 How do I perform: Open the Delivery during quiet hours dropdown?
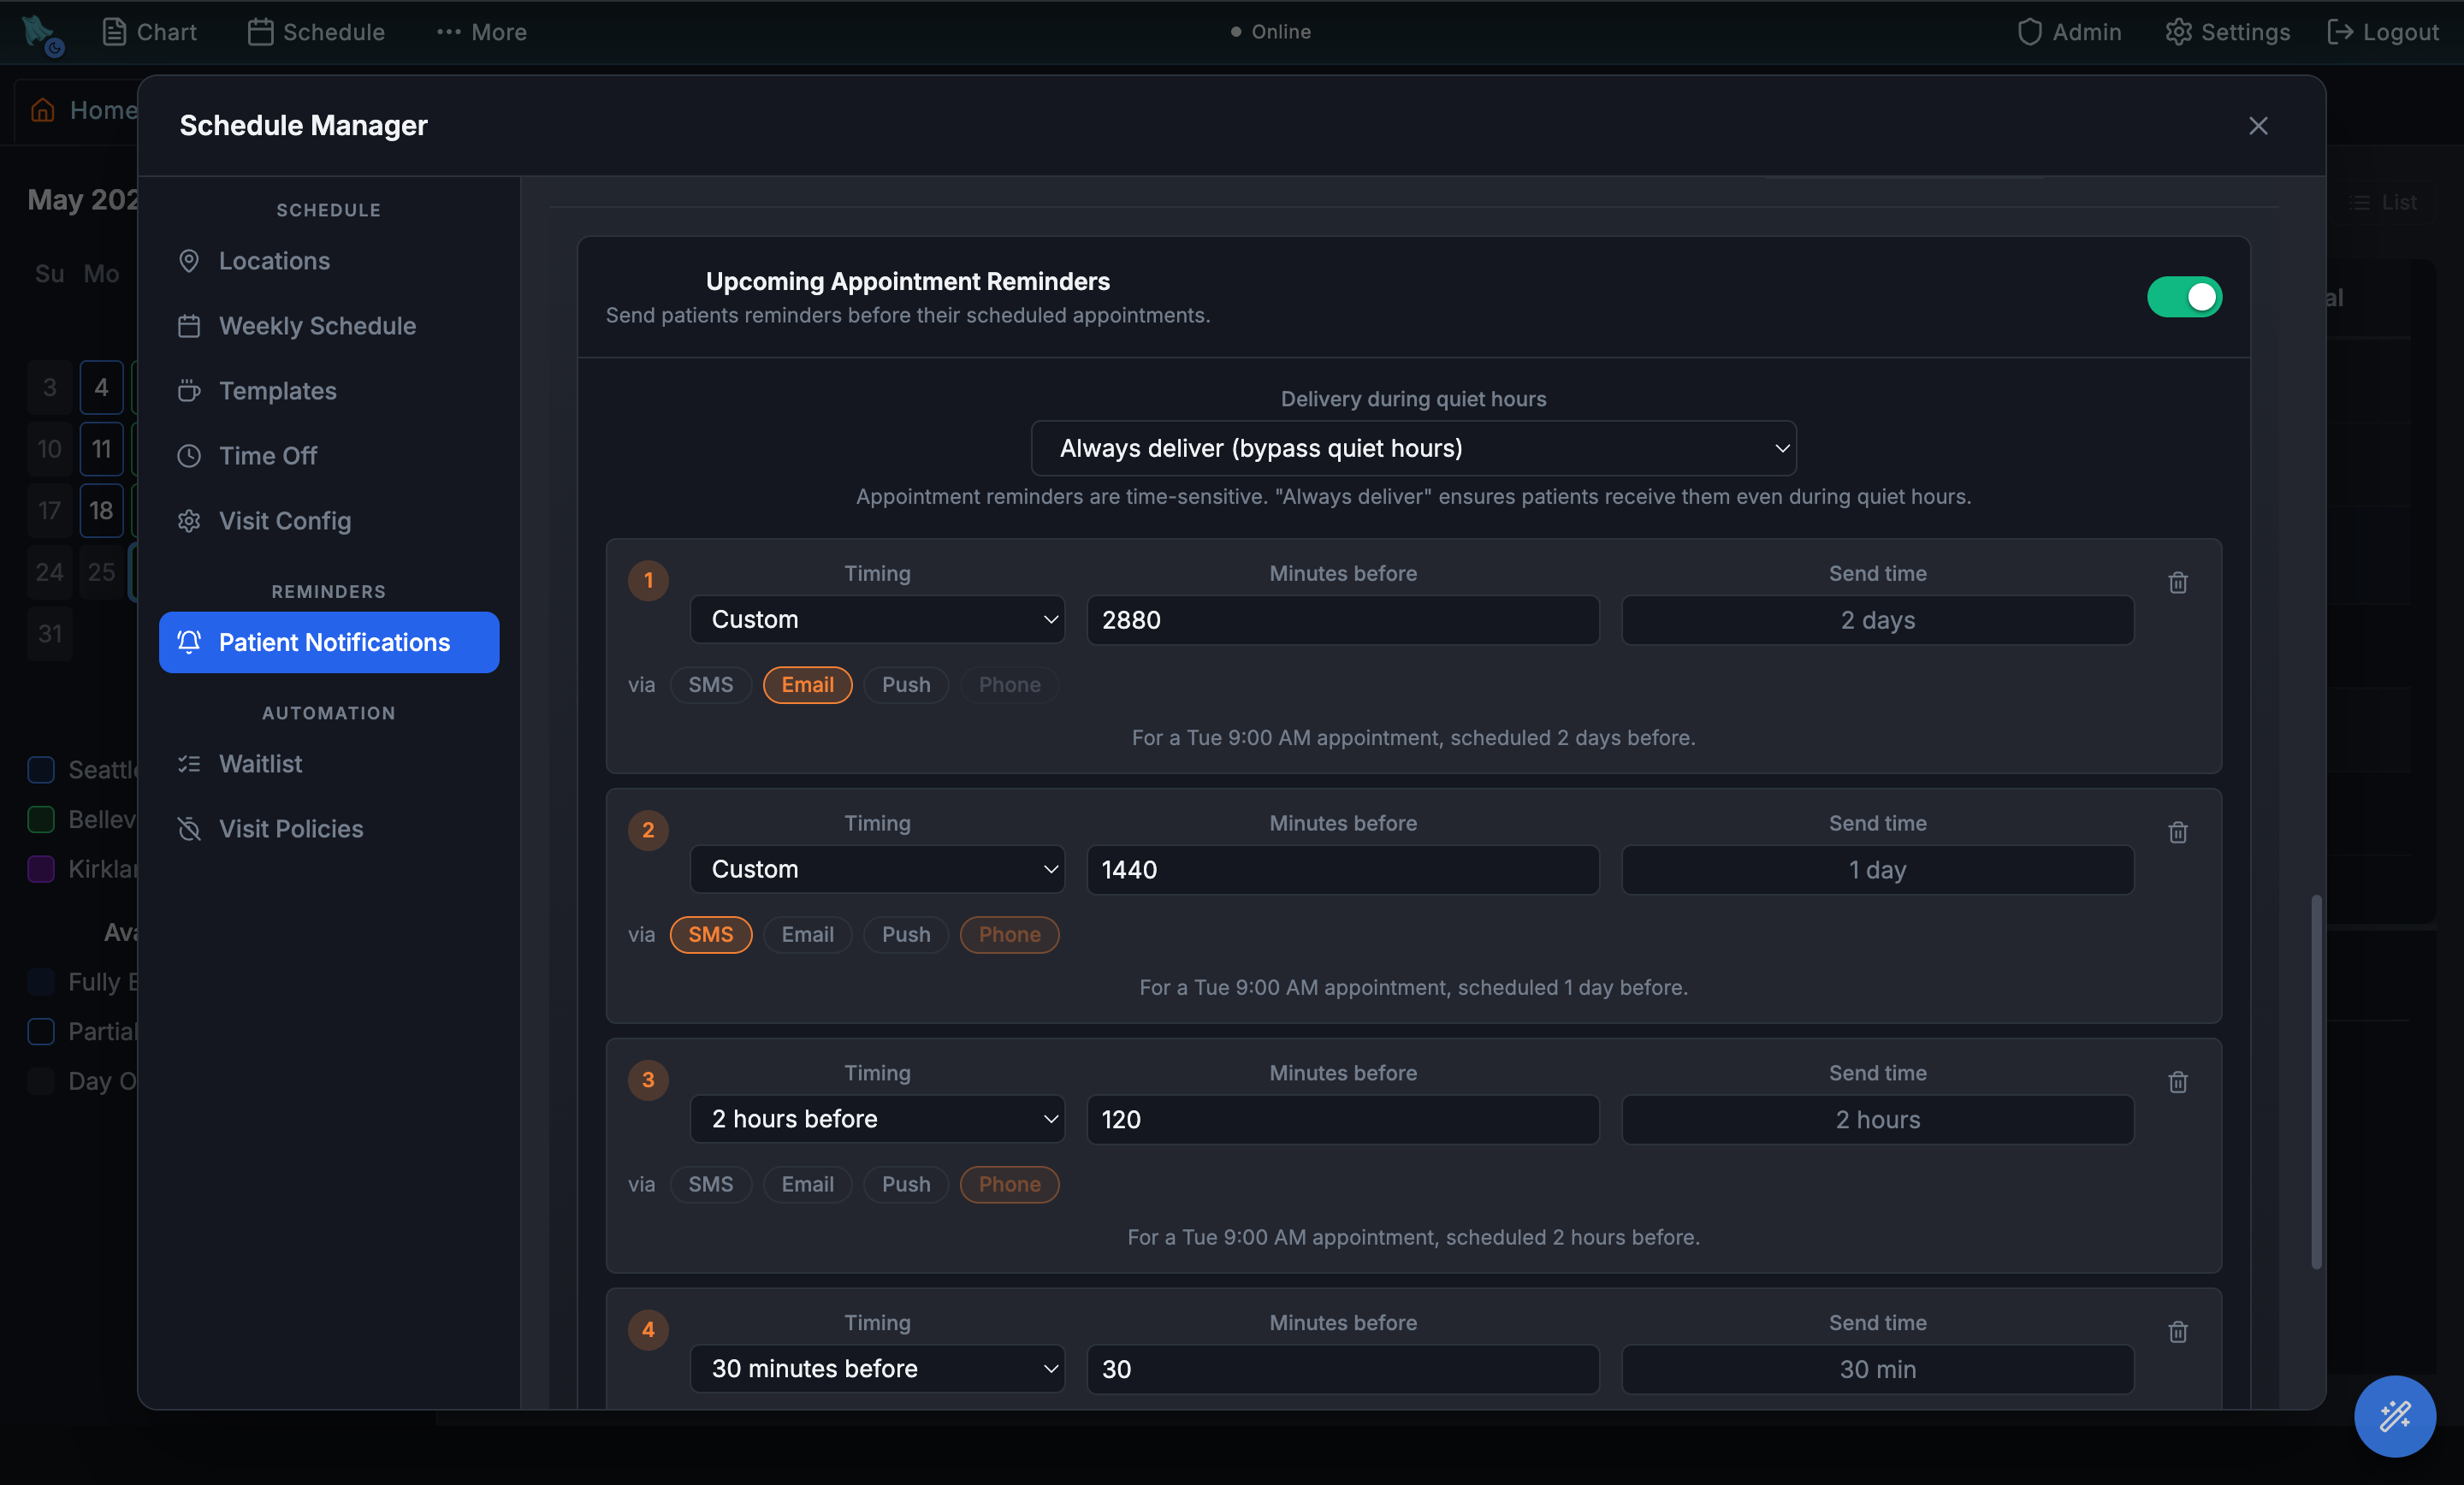click(x=1413, y=448)
